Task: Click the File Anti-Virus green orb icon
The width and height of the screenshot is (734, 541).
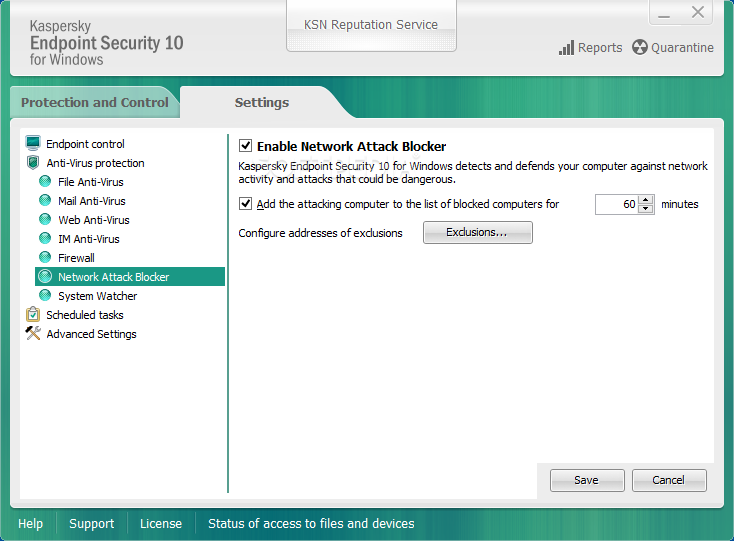Action: pyautogui.click(x=45, y=182)
